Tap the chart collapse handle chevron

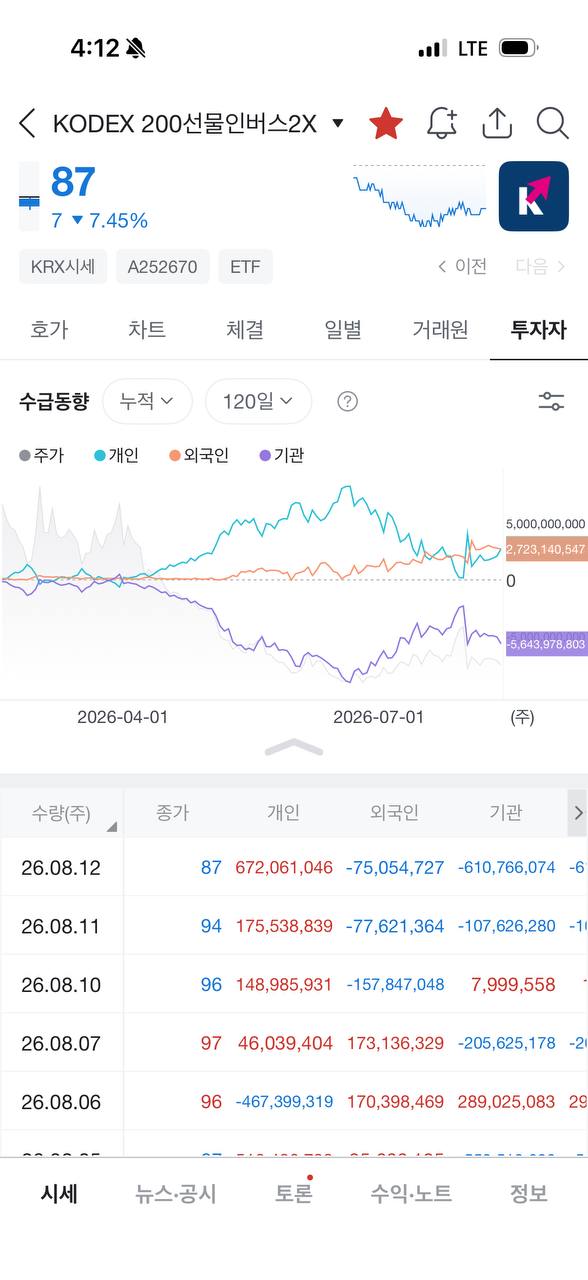point(294,747)
